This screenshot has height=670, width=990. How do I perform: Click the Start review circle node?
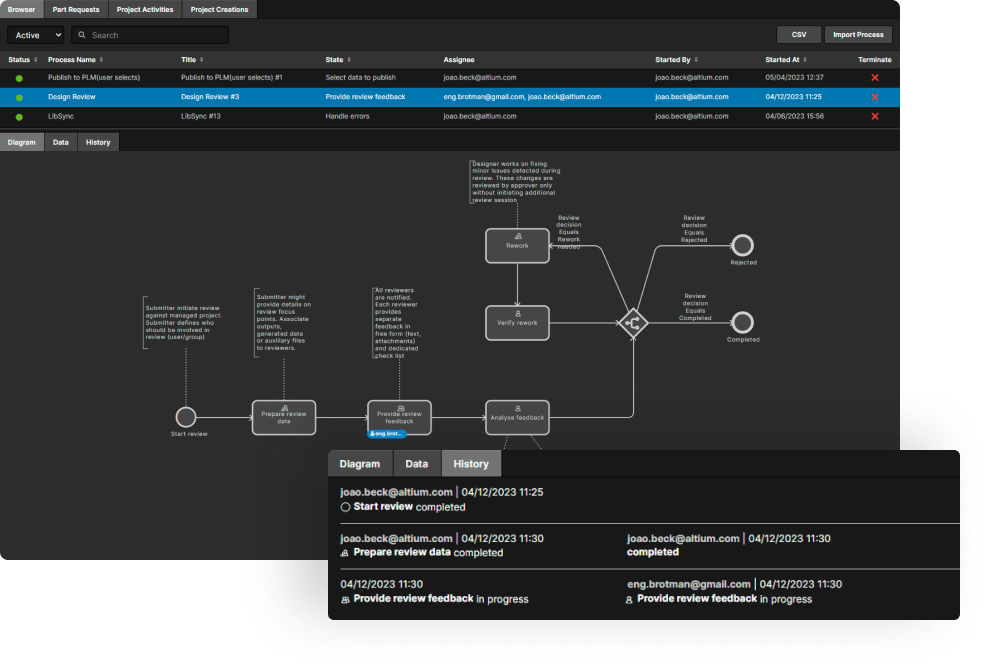tap(185, 418)
